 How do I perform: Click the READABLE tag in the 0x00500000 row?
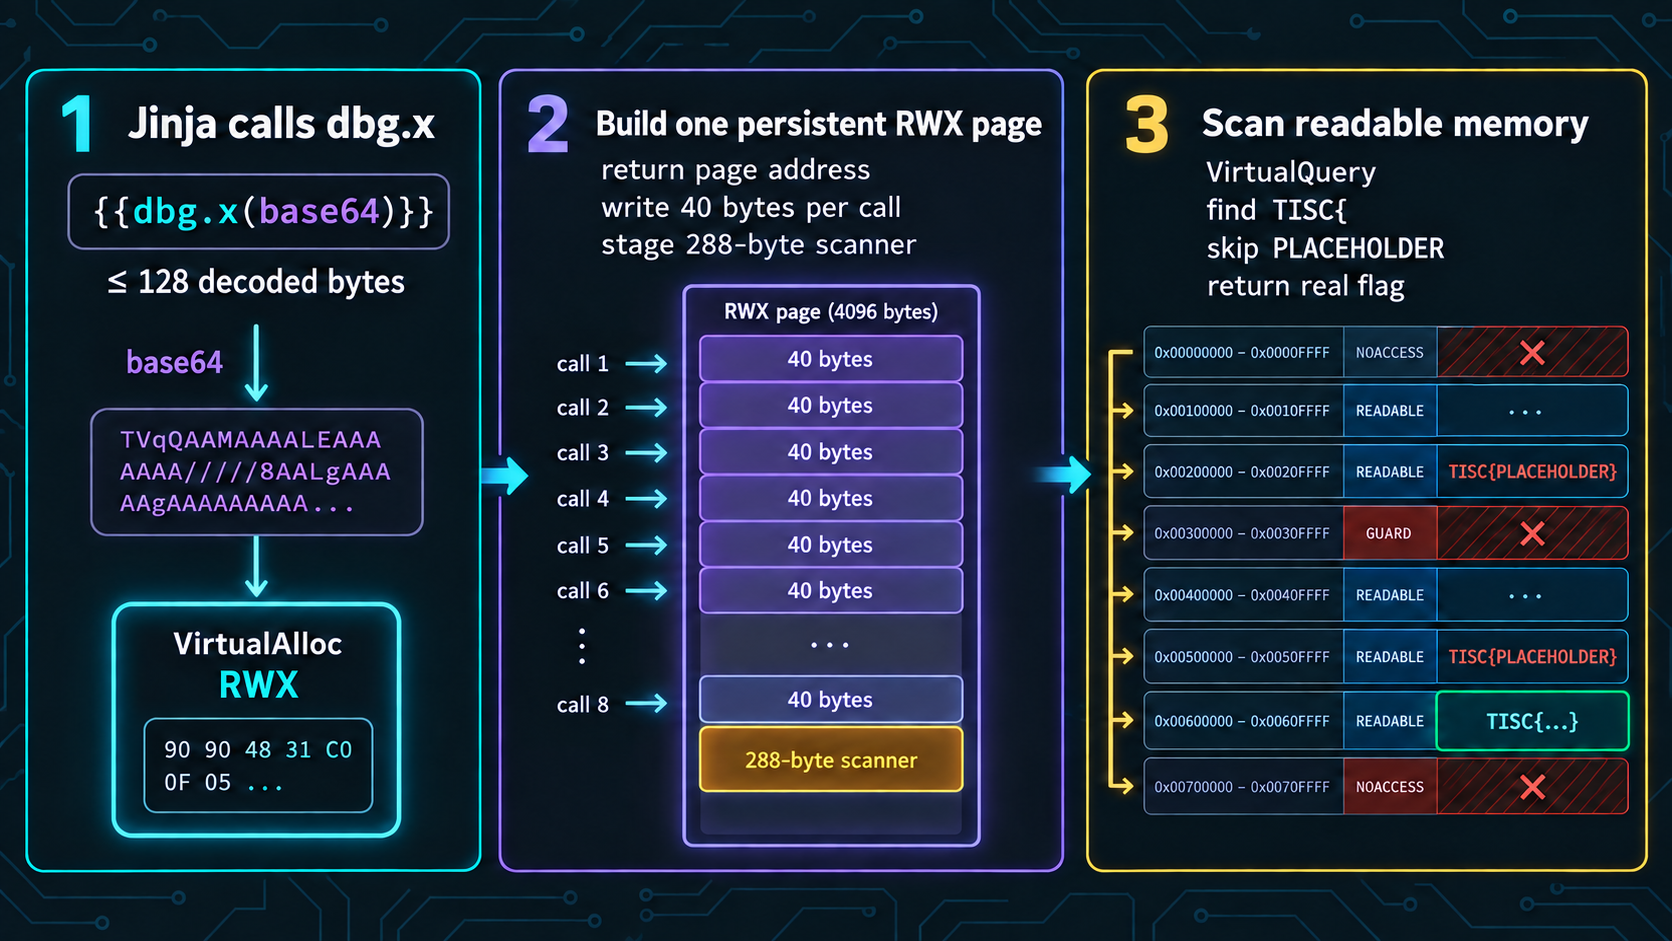click(1390, 657)
